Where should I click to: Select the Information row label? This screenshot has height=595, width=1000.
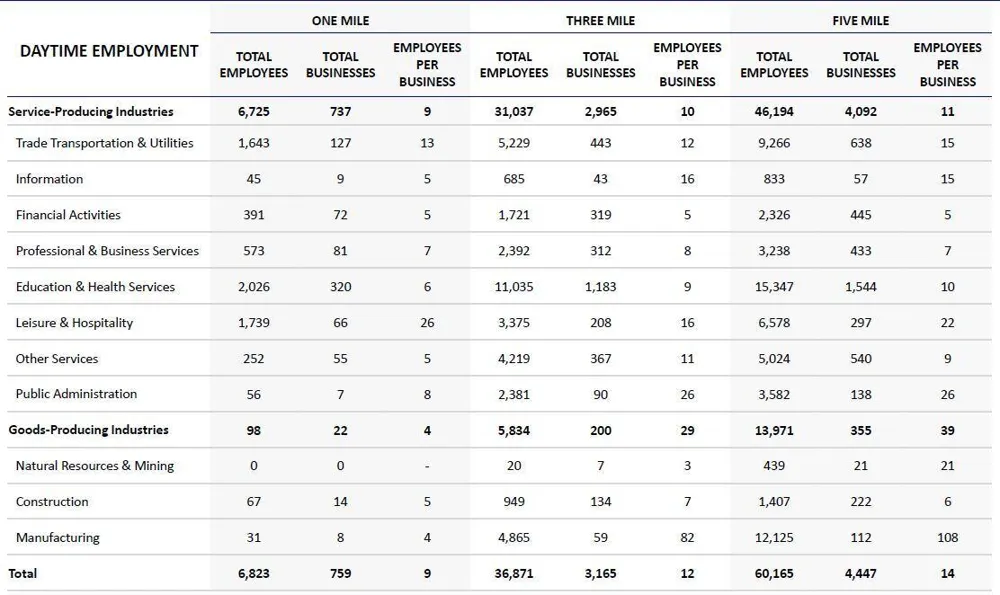[50, 179]
